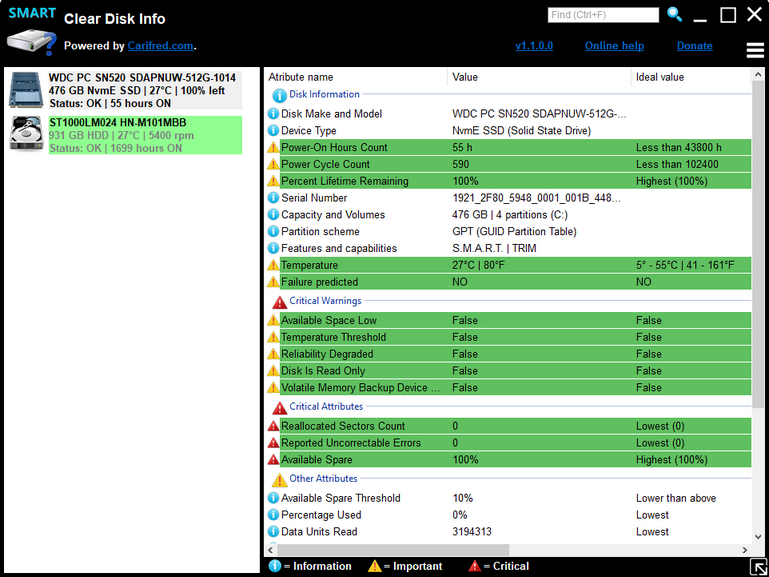The height and width of the screenshot is (577, 769).
Task: Click the red Critical Warnings triangle icon
Action: [280, 302]
